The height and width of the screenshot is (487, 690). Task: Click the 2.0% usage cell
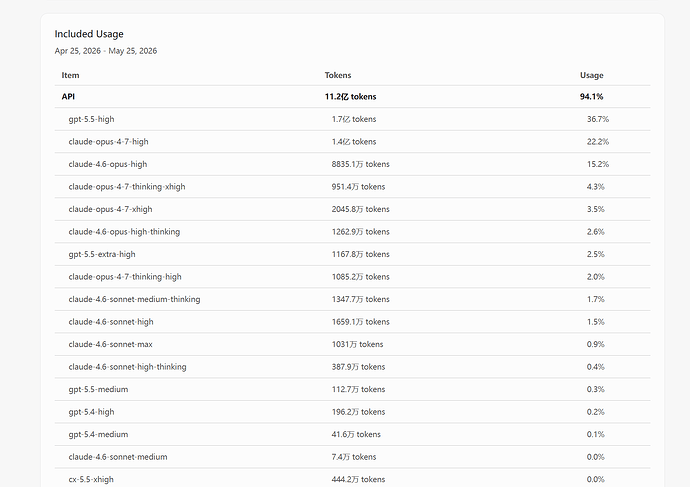pyautogui.click(x=596, y=277)
